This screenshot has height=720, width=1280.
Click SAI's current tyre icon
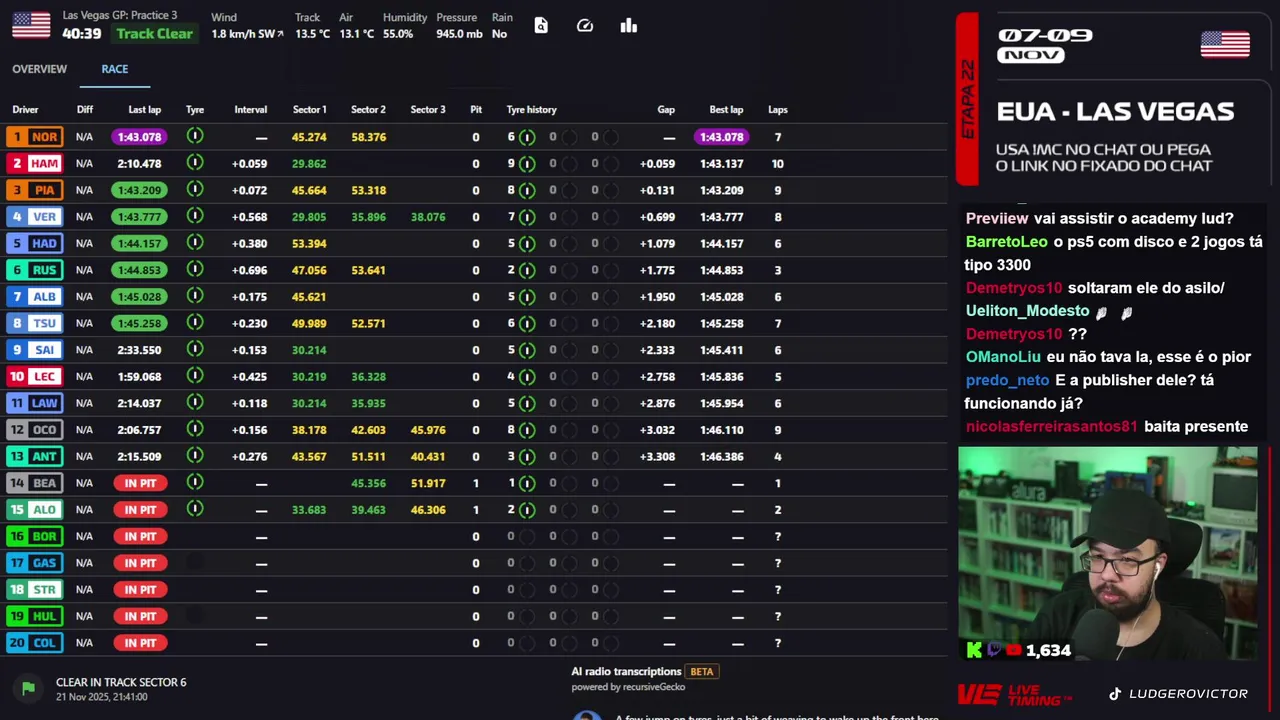[195, 349]
